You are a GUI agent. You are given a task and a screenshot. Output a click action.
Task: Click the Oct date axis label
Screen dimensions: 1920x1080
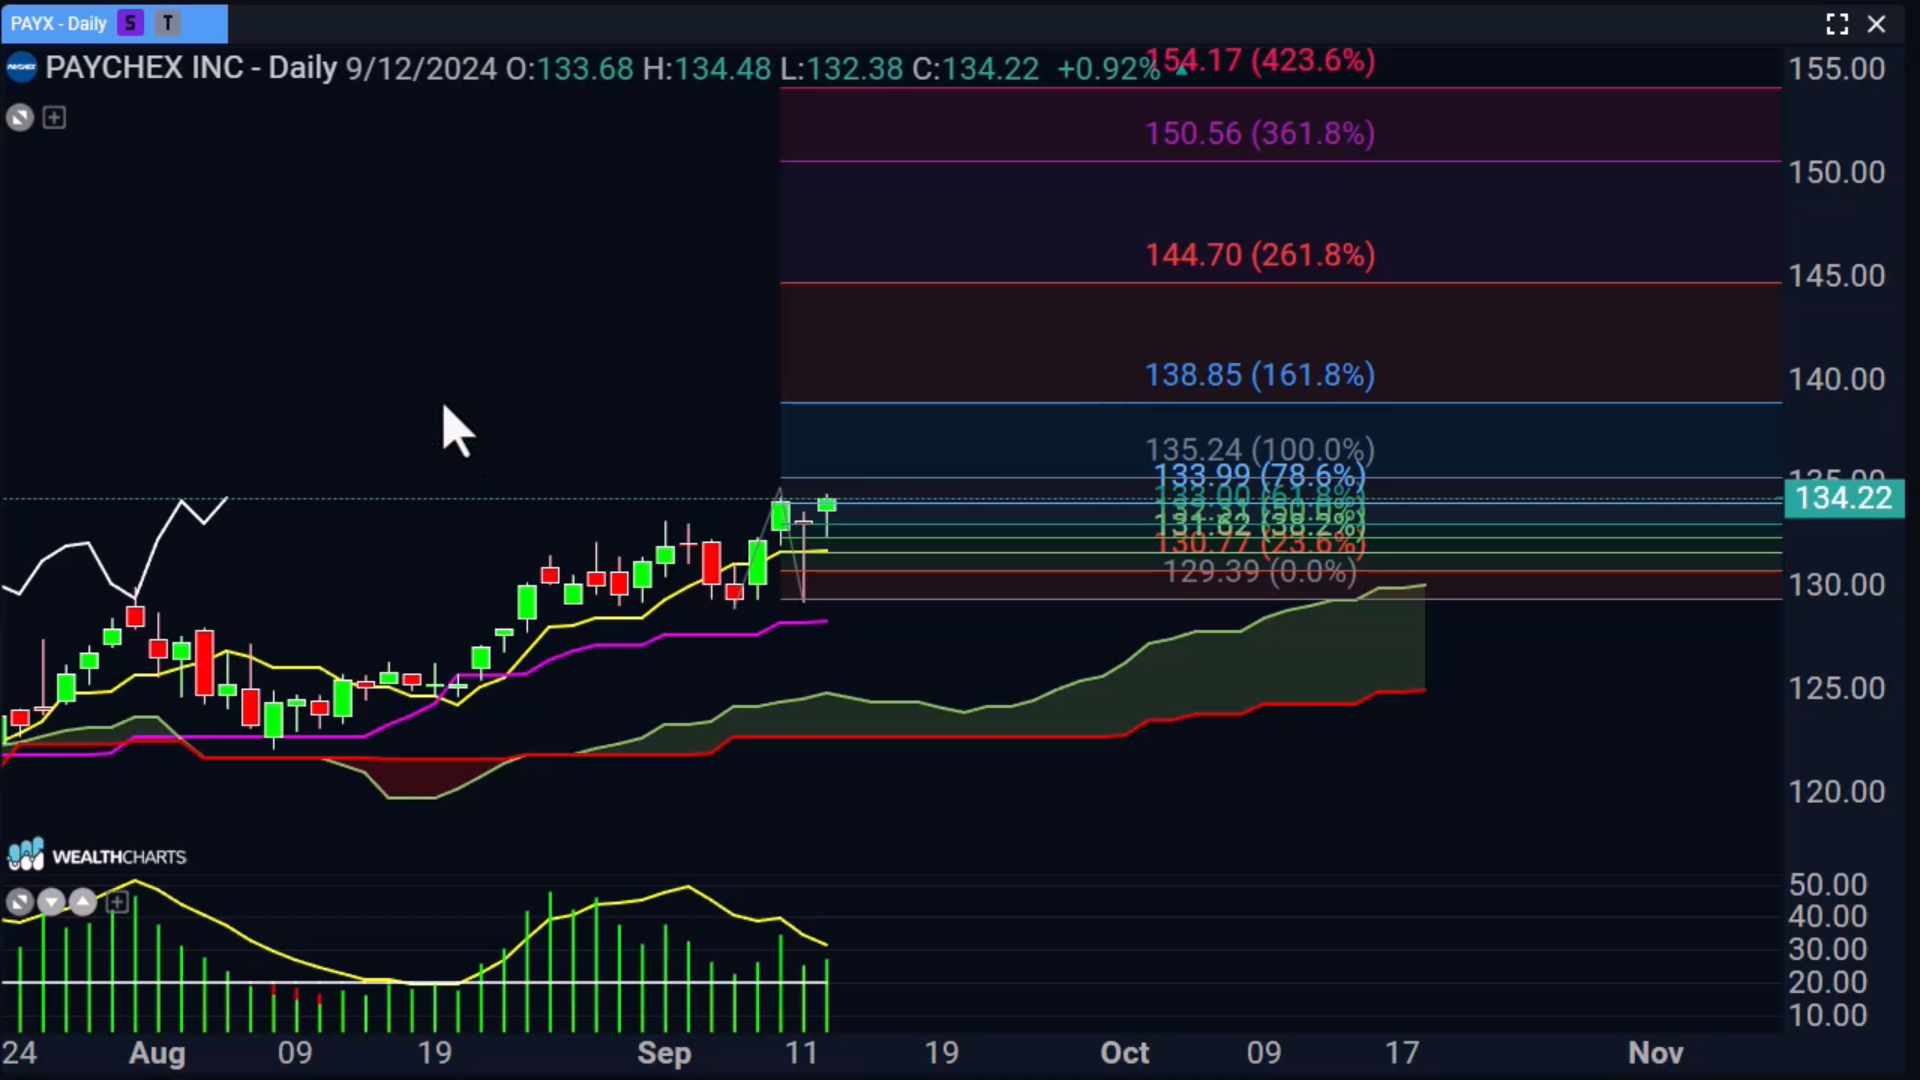coord(1125,1053)
